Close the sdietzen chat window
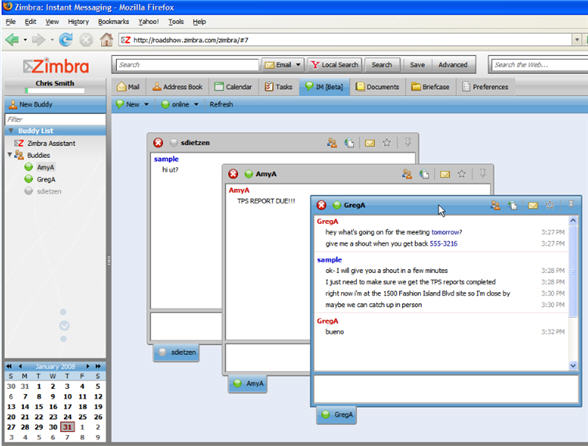Image resolution: width=588 pixels, height=446 pixels. pyautogui.click(x=158, y=143)
